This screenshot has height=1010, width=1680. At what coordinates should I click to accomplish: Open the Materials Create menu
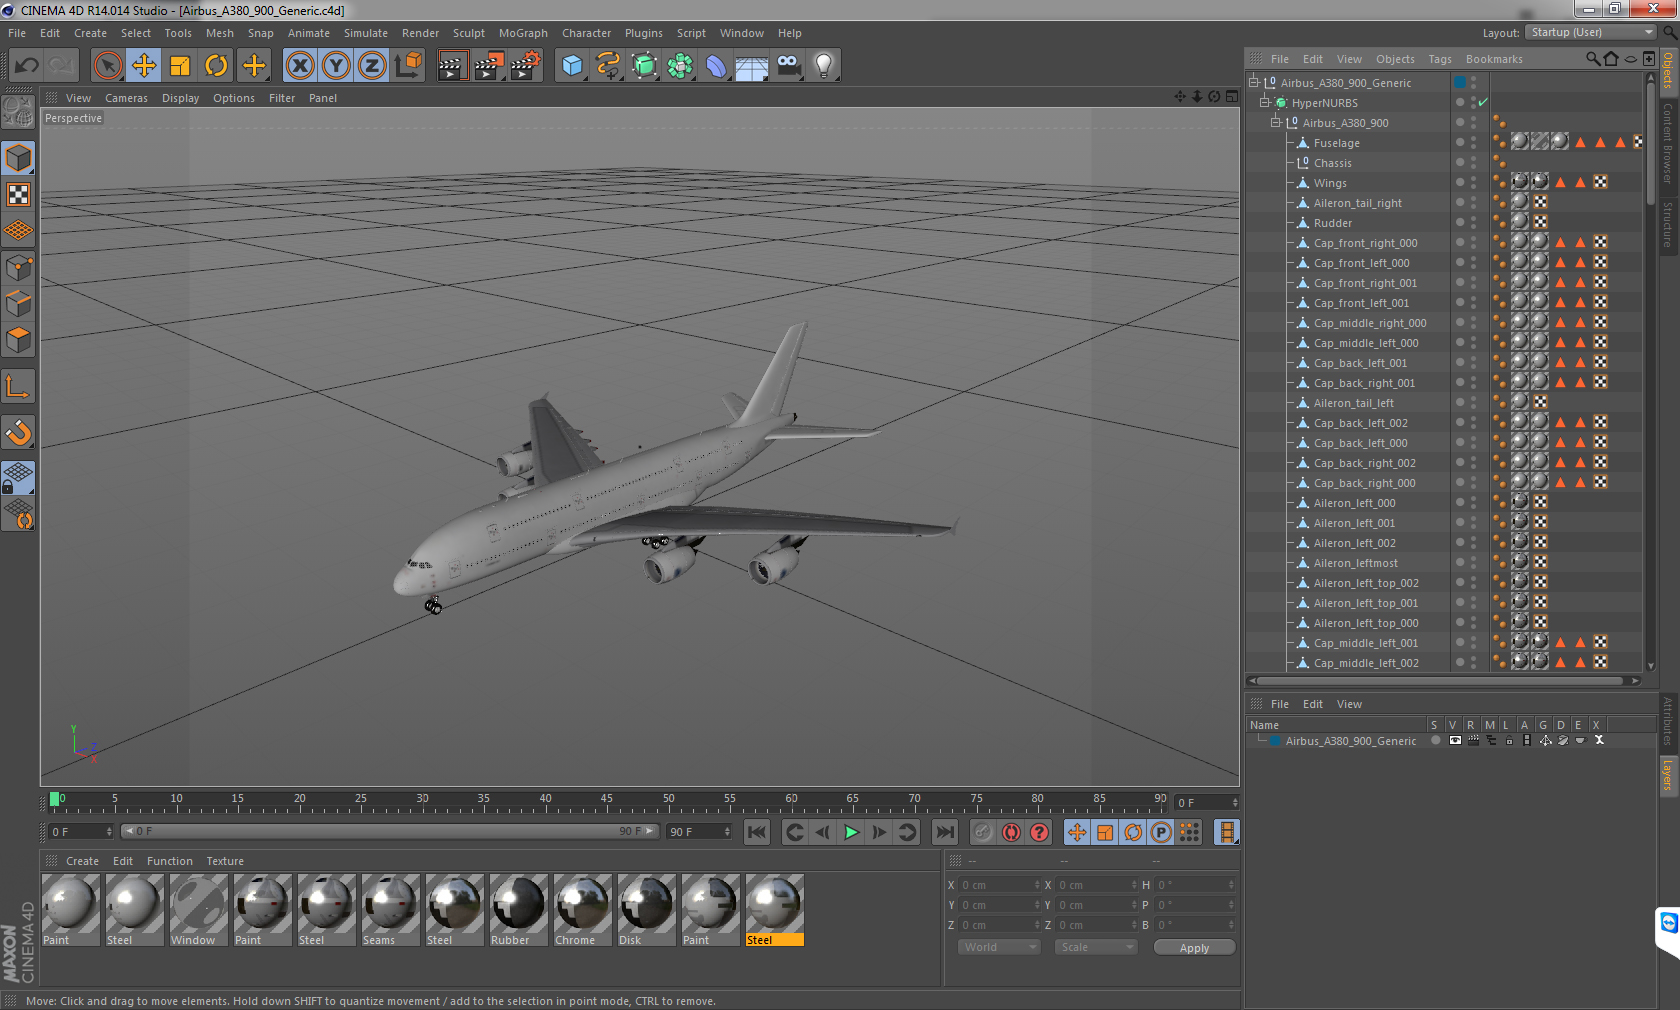(82, 861)
